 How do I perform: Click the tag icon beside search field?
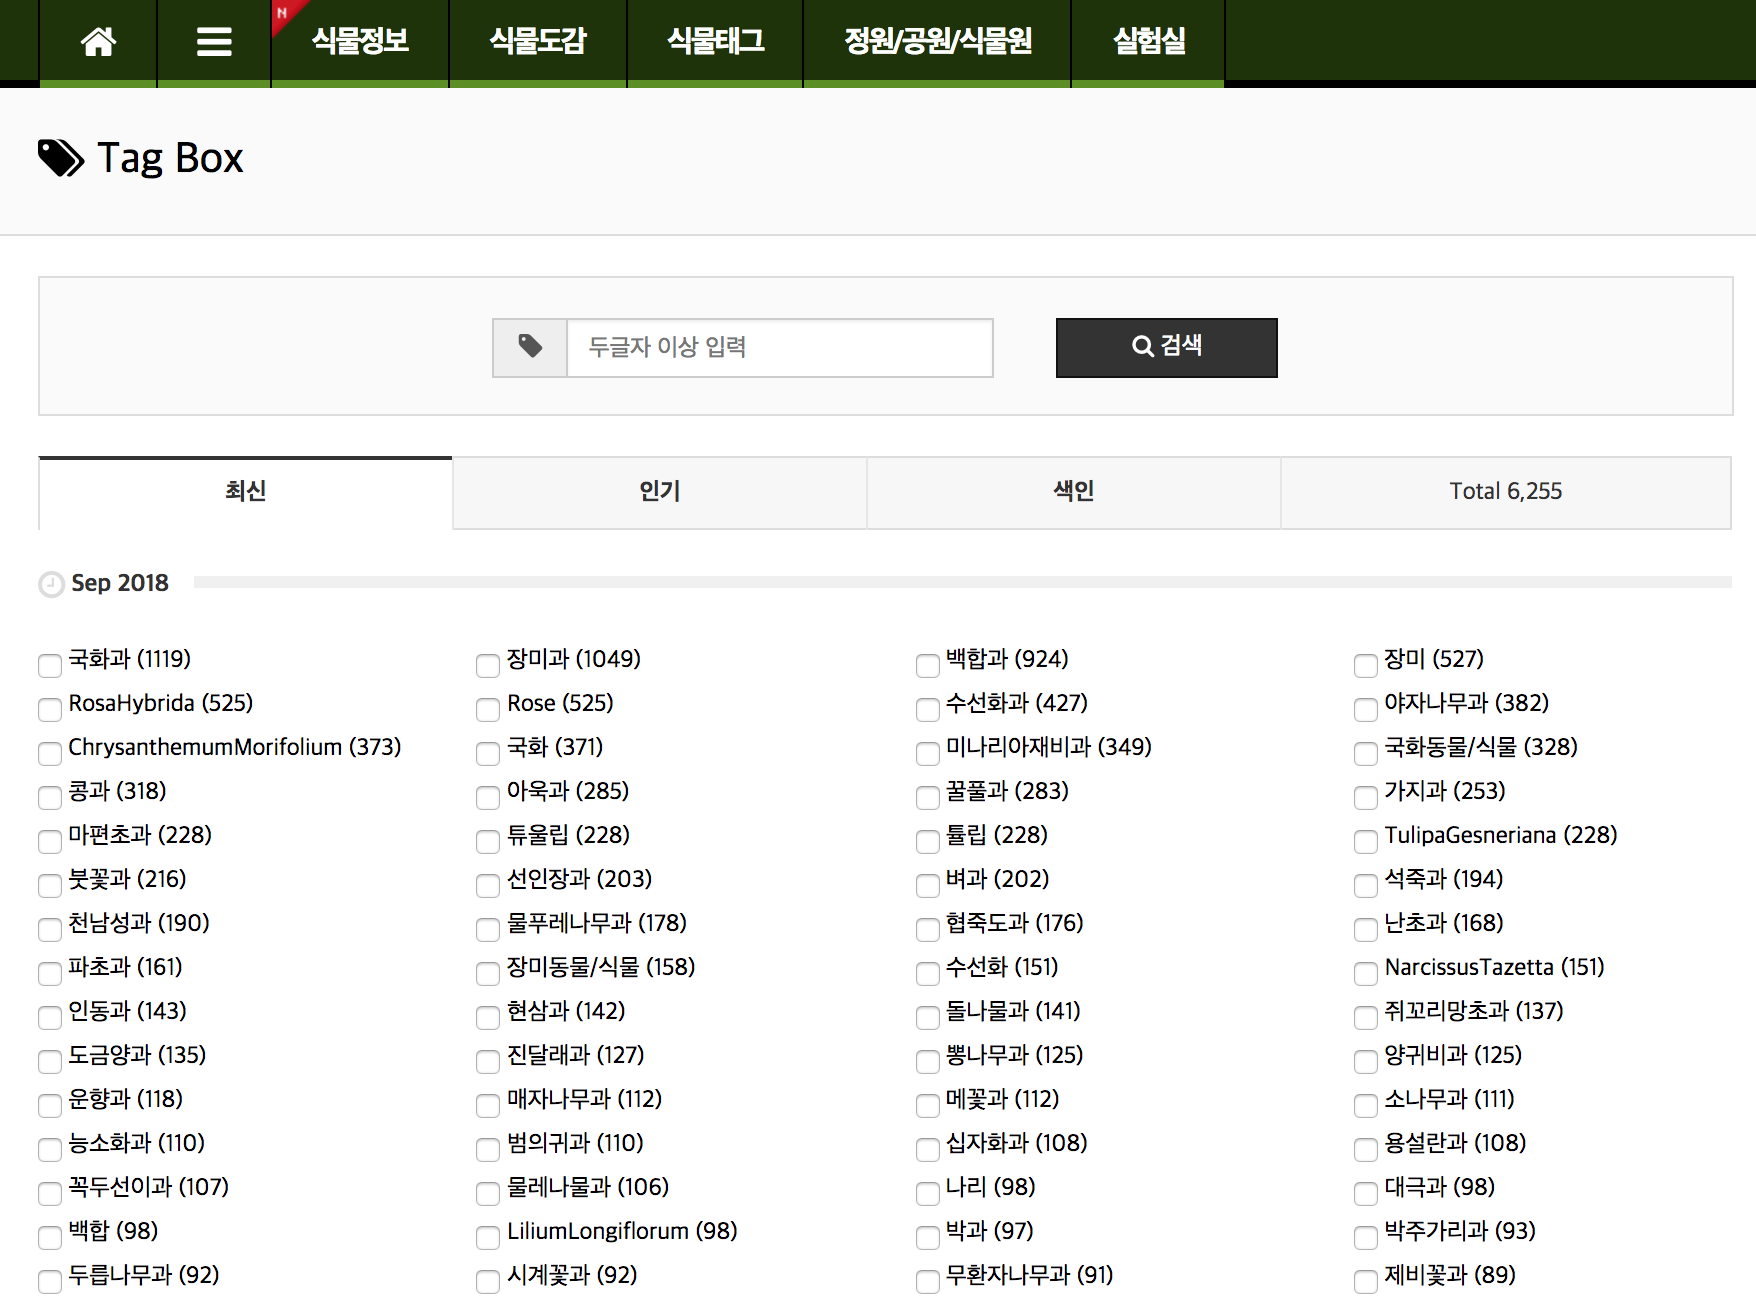click(x=530, y=347)
